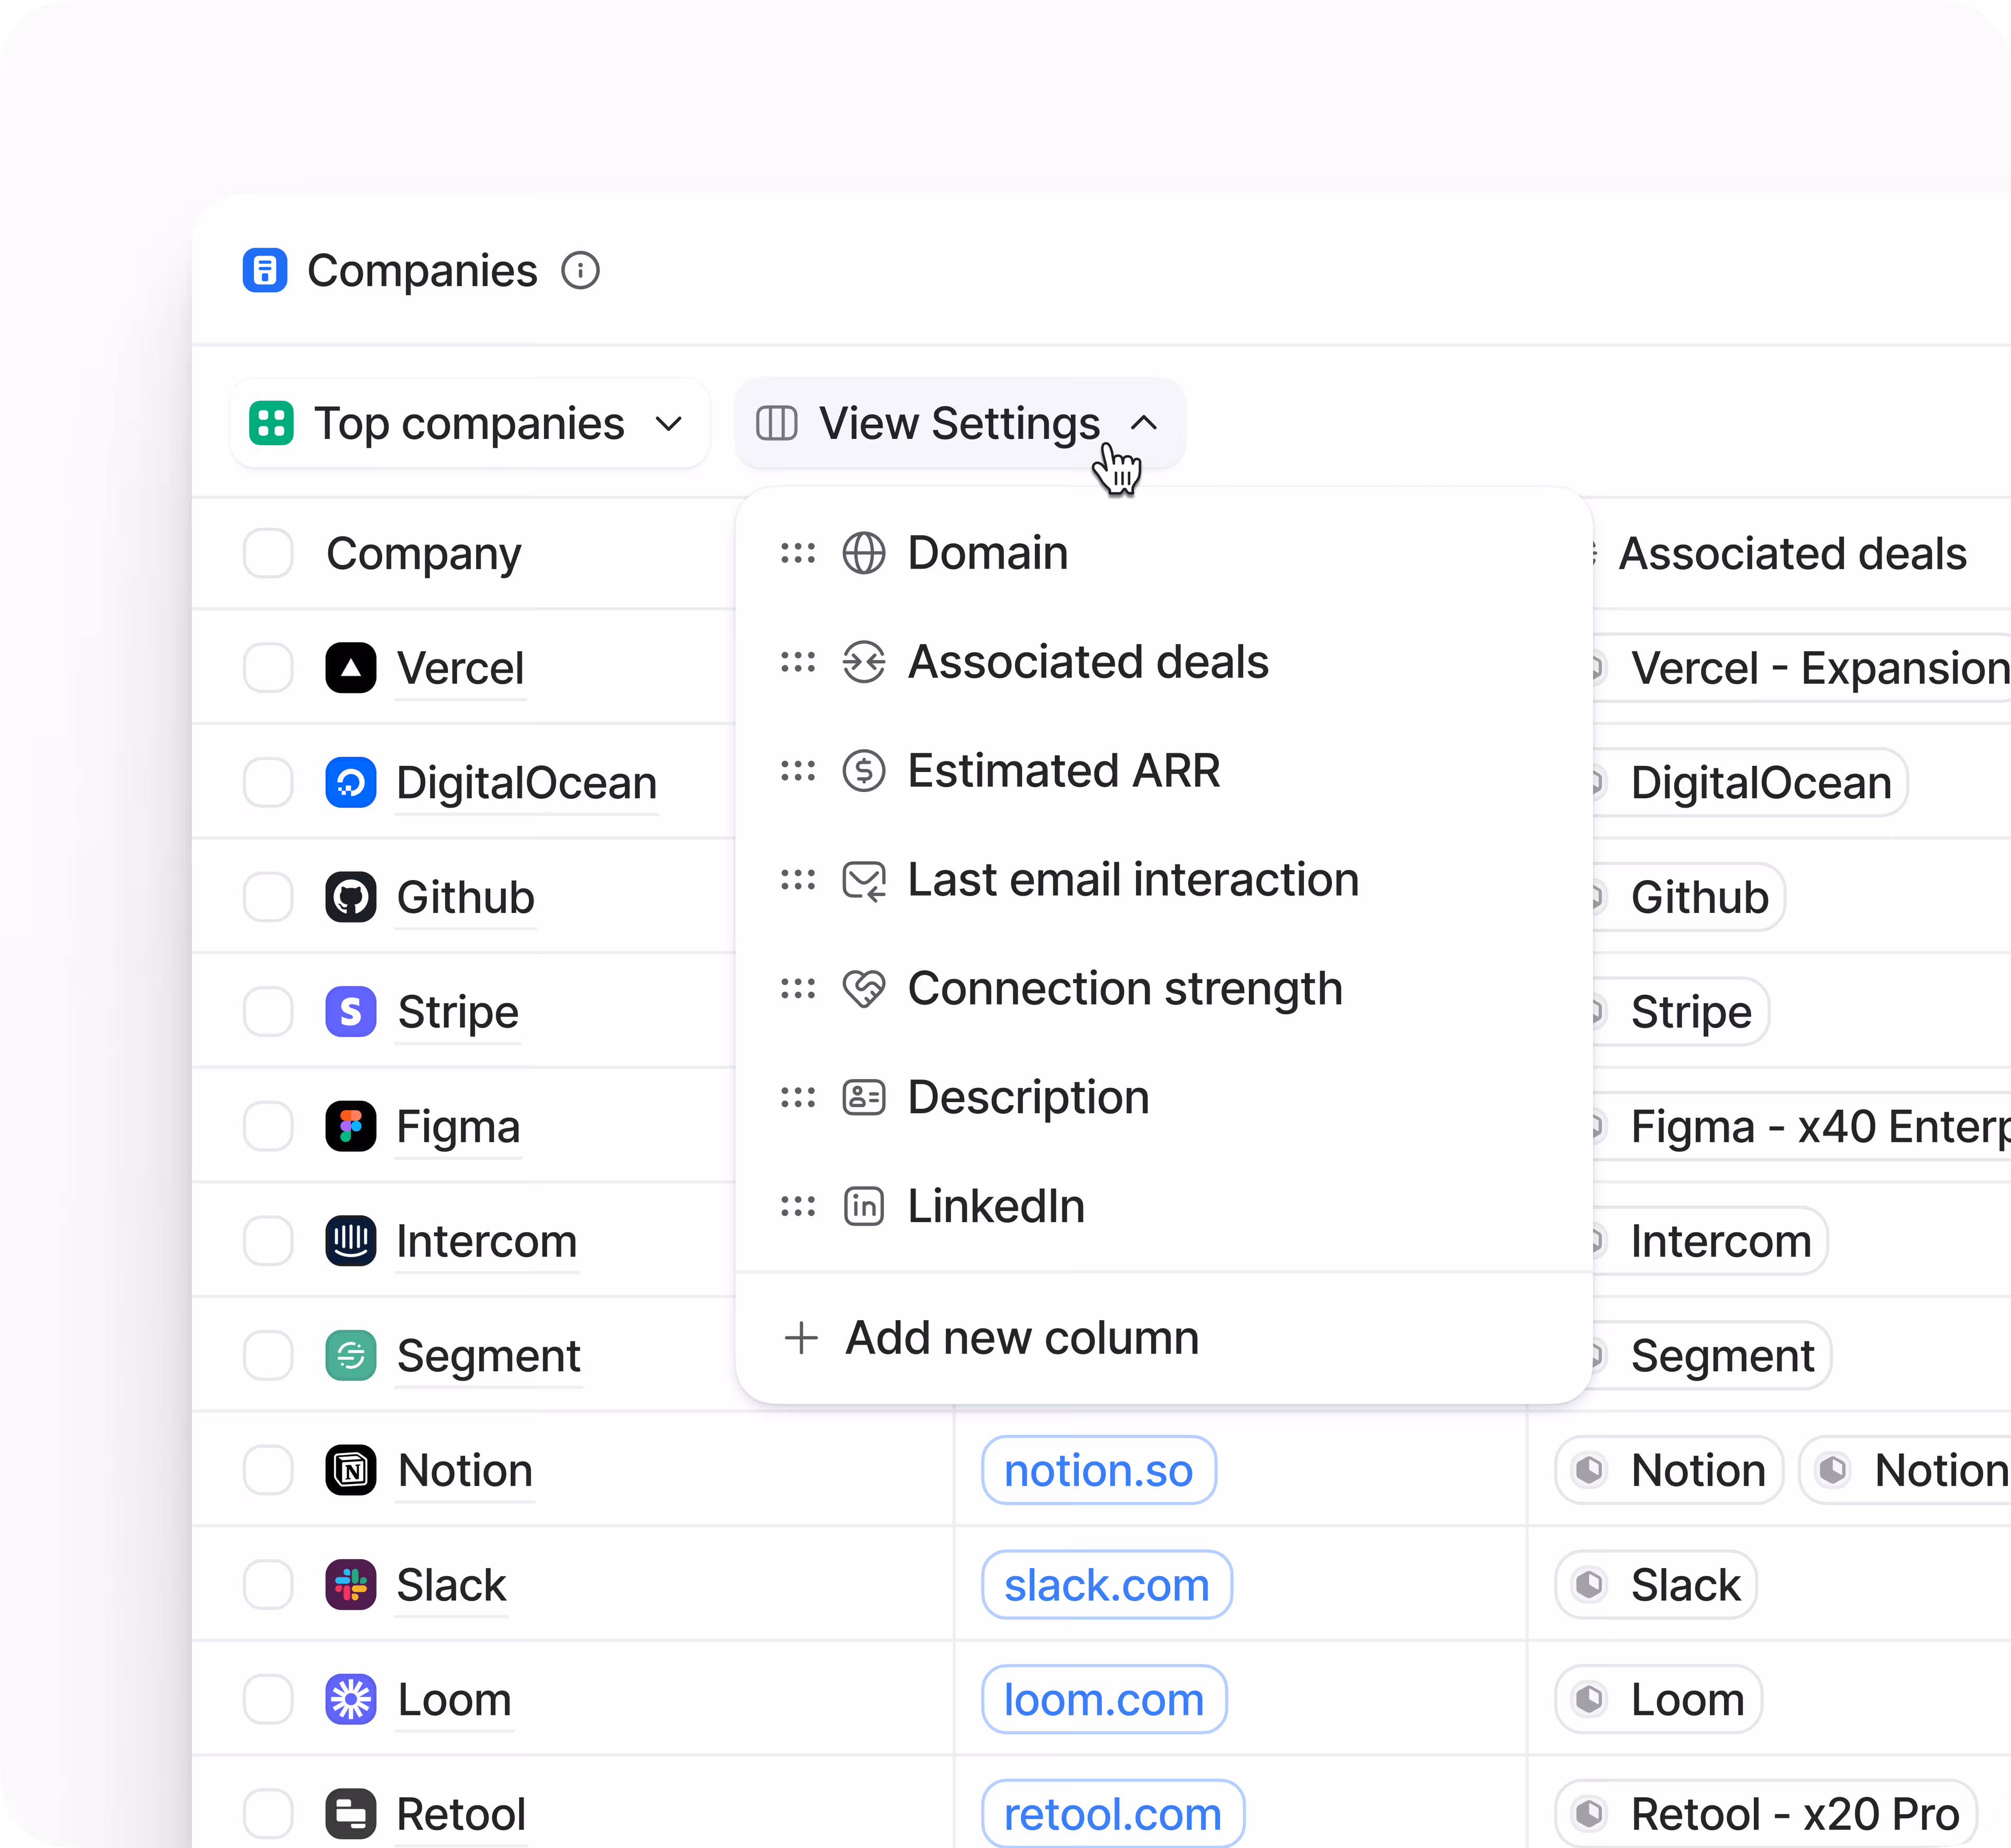Open the notion.so domain link

[1098, 1470]
